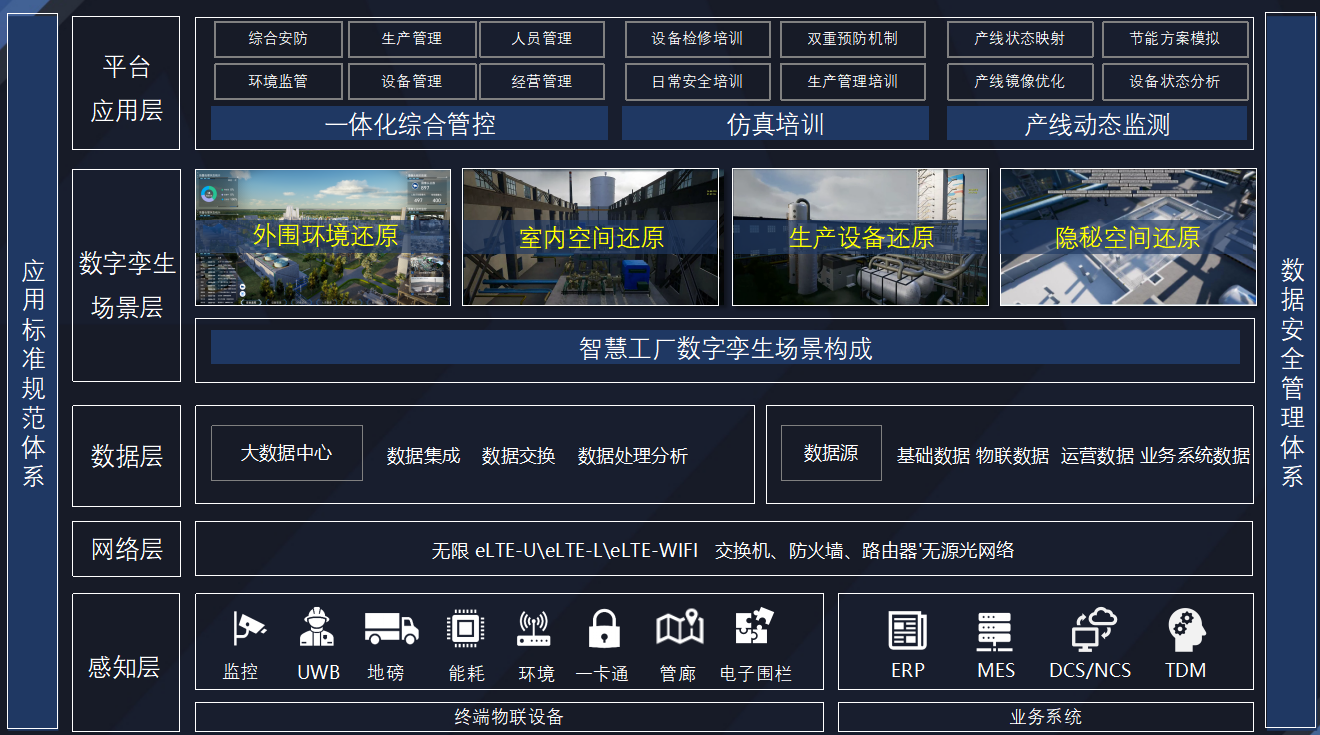Viewport: 1320px width, 735px height.
Task: Open the MES server icon
Action: (995, 631)
